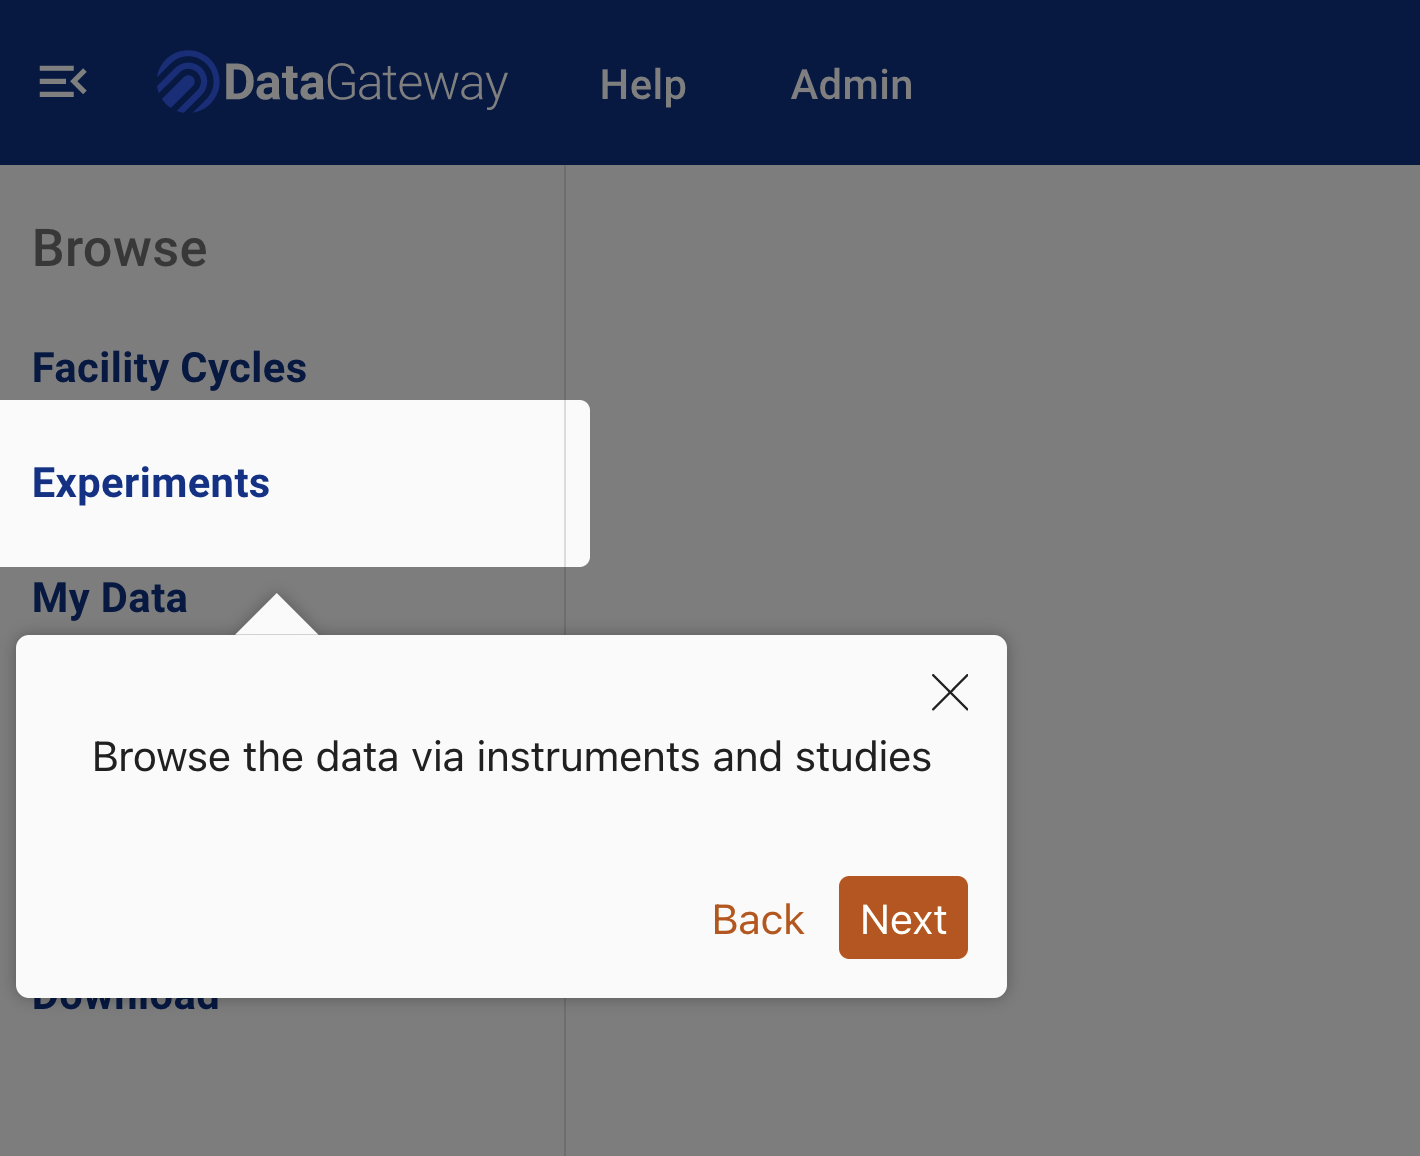The width and height of the screenshot is (1420, 1156).
Task: Dismiss the tour tooltip with the X
Action: coord(949,691)
